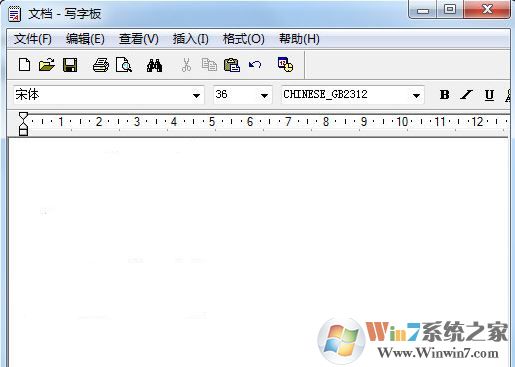Click the Paste clipboard icon
The image size is (515, 367).
[x=232, y=65]
